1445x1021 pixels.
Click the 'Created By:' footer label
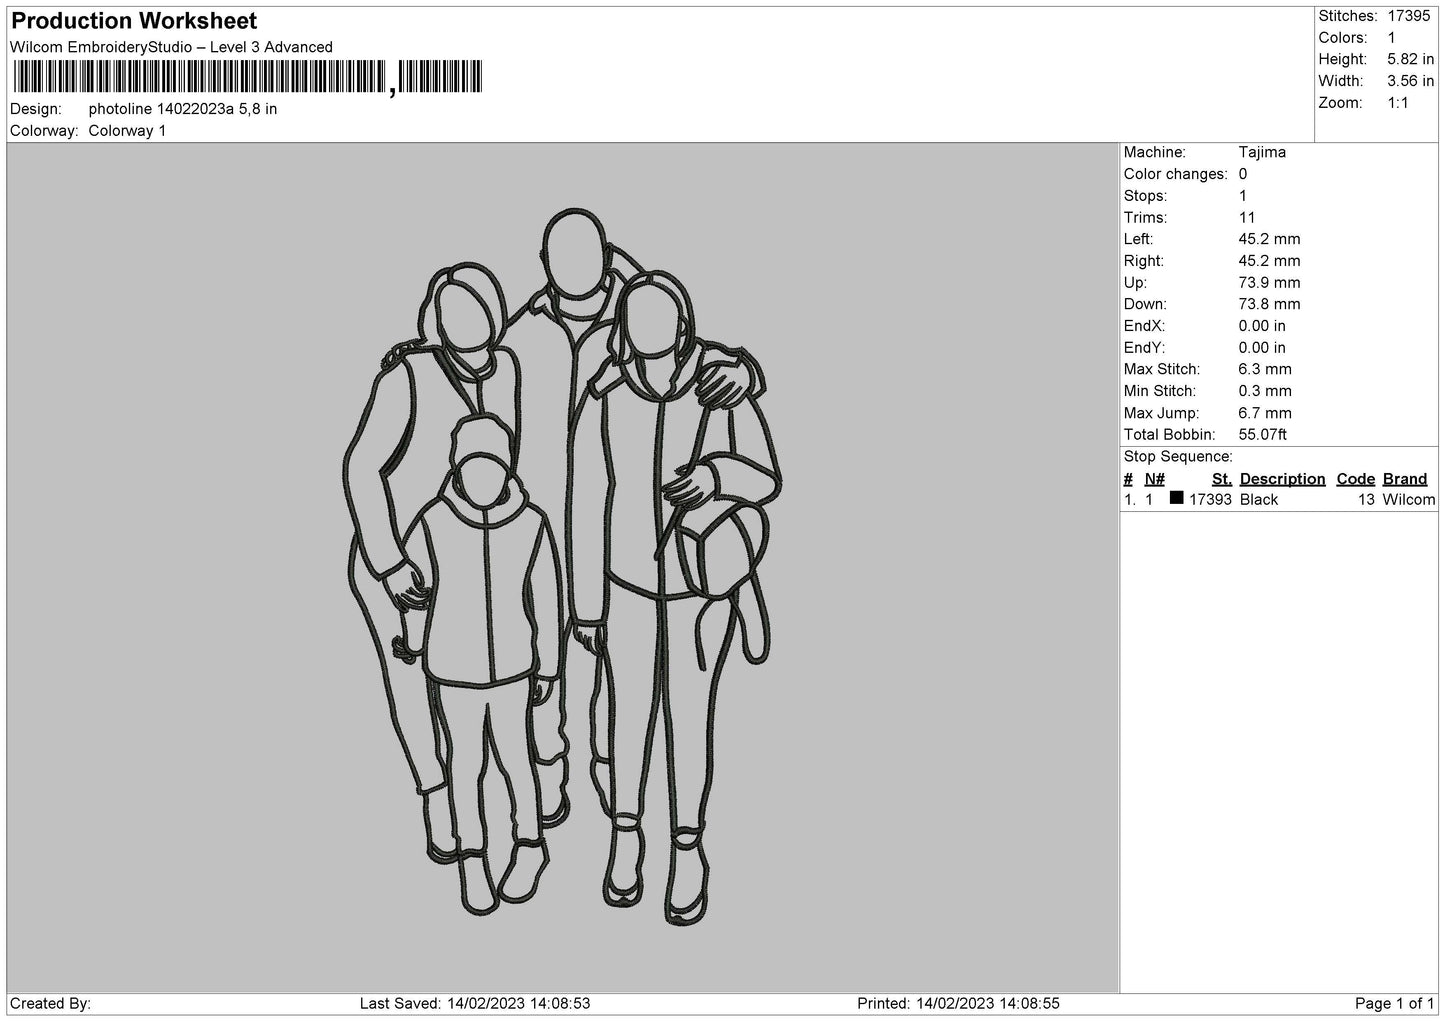click(50, 1003)
